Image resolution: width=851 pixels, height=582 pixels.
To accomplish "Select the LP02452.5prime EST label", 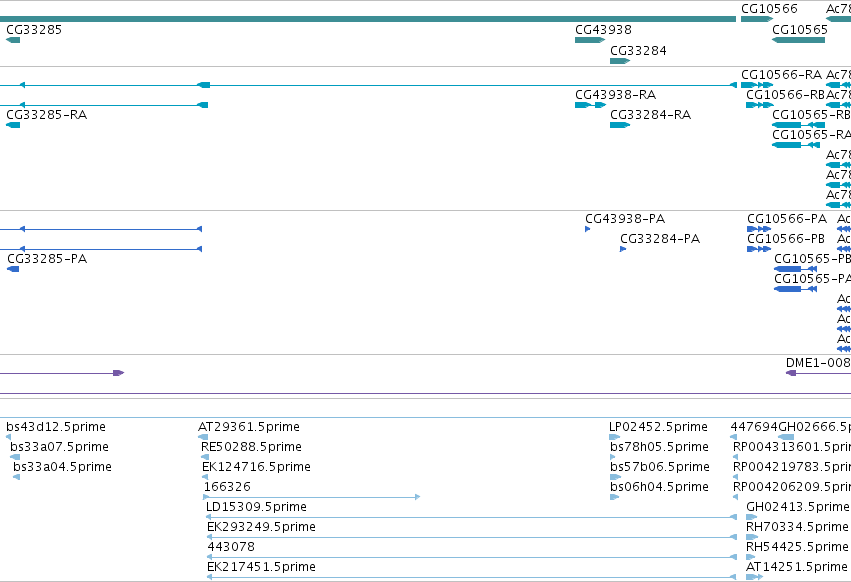I will click(658, 427).
